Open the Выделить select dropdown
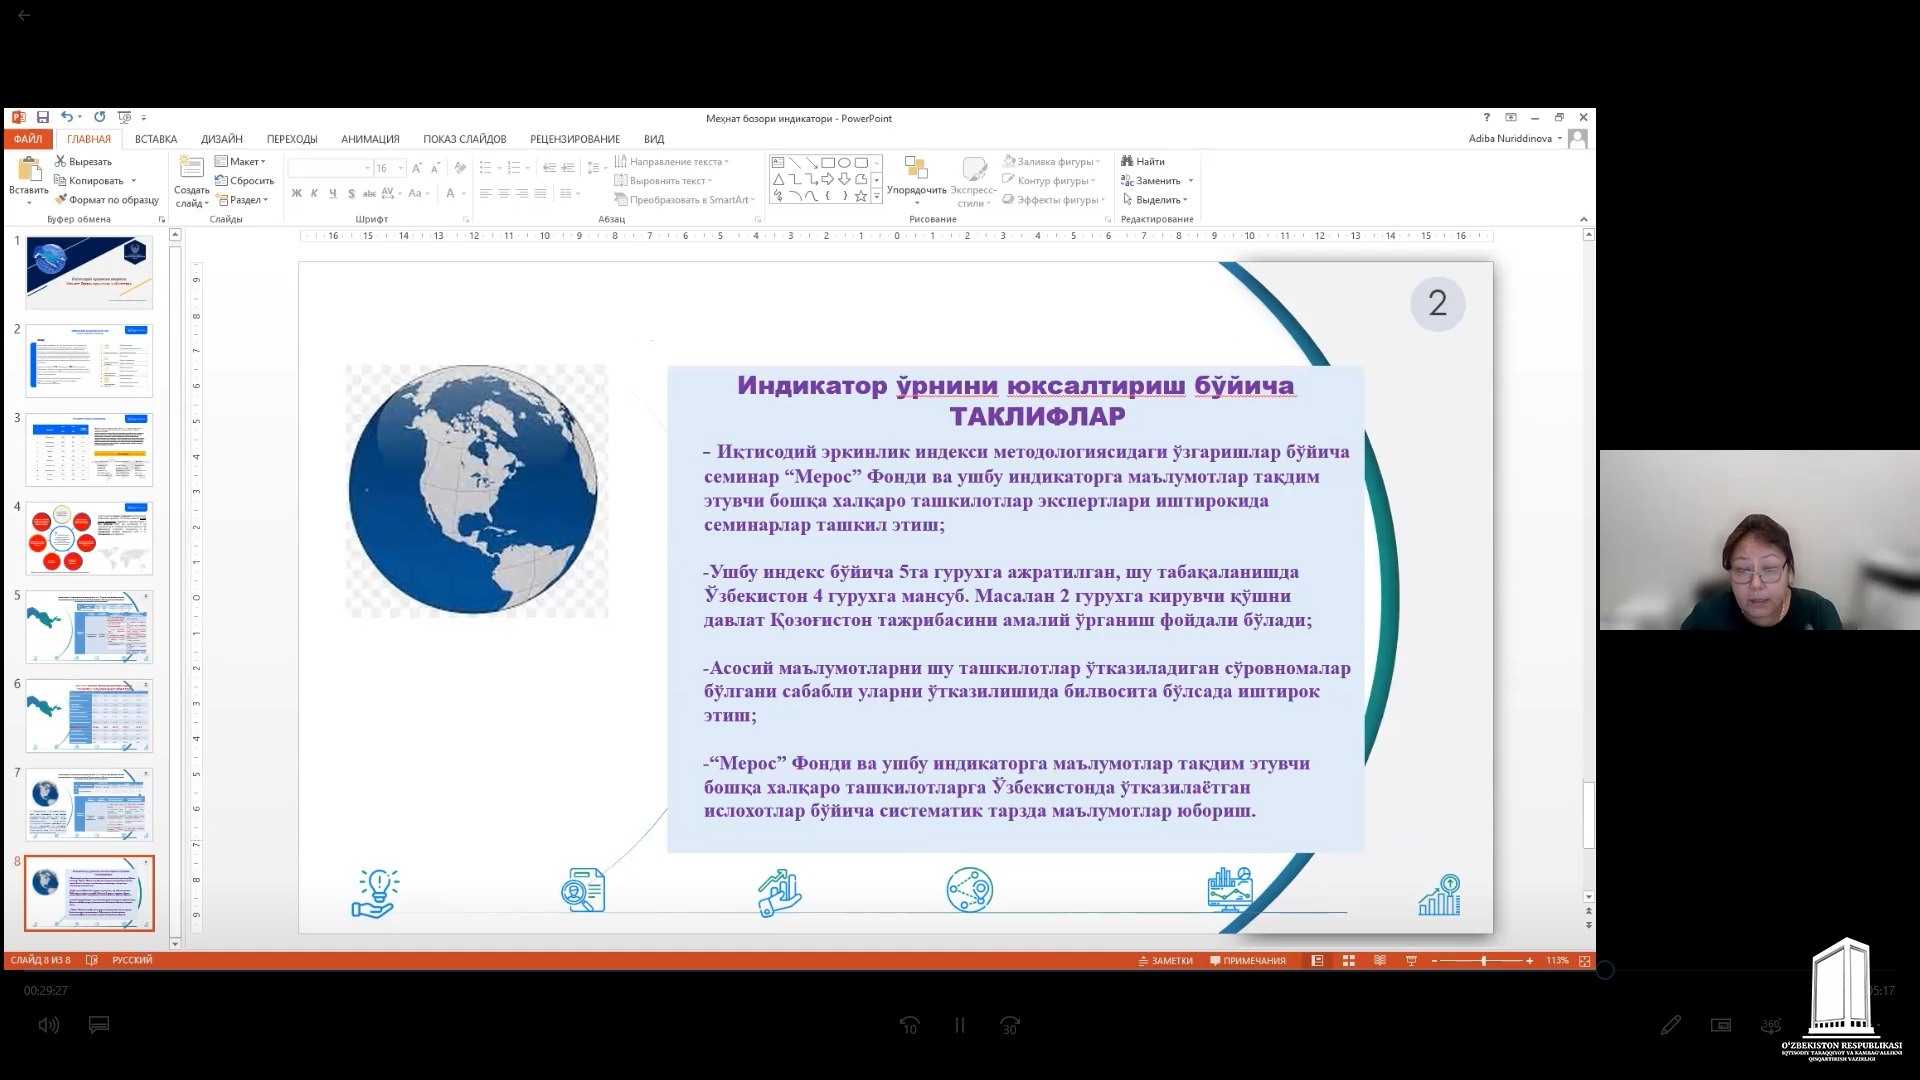Image resolution: width=1920 pixels, height=1080 pixels. point(1156,200)
